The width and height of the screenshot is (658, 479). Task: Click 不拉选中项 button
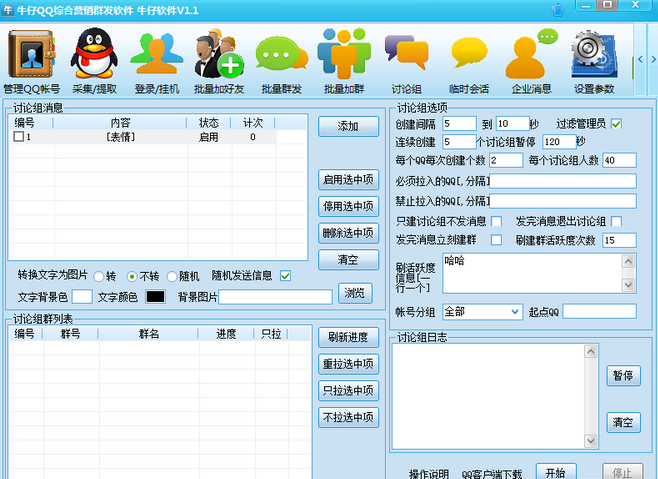pyautogui.click(x=348, y=418)
